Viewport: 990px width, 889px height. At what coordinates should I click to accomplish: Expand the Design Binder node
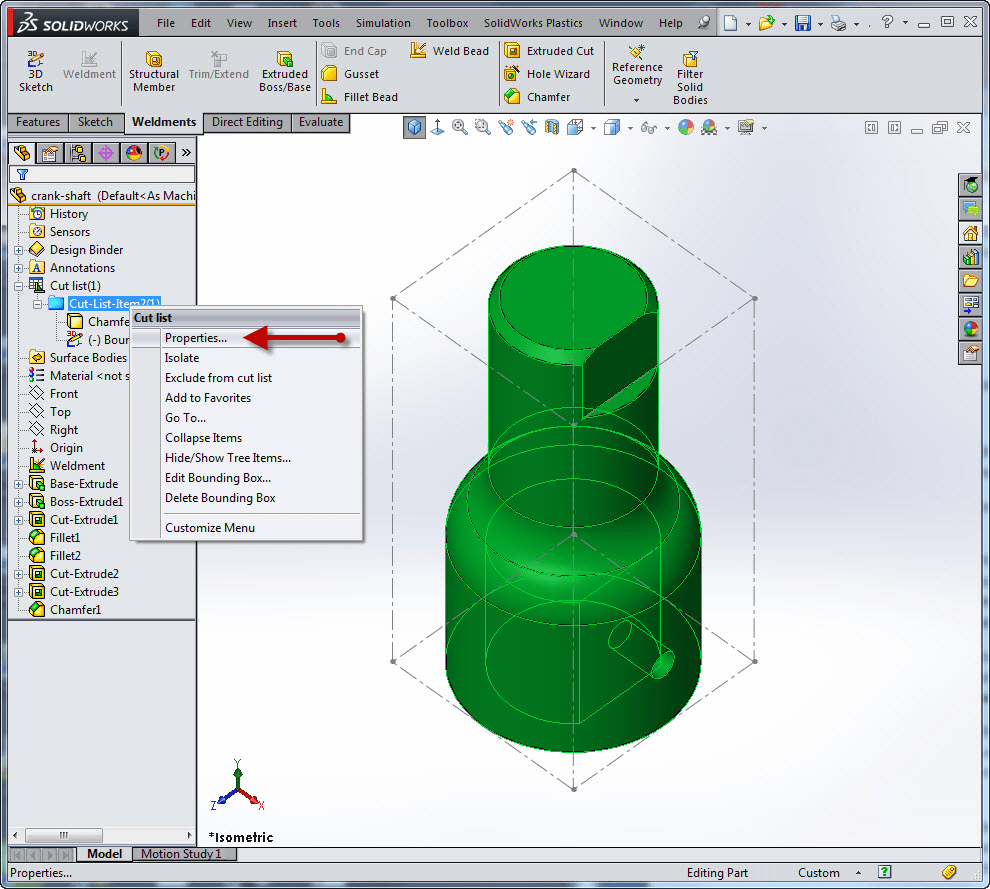click(19, 250)
